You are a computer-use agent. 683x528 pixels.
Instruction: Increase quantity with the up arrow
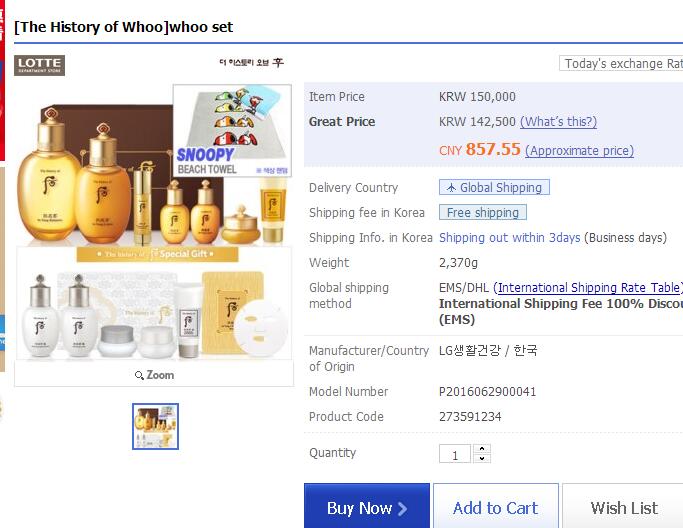pos(482,449)
